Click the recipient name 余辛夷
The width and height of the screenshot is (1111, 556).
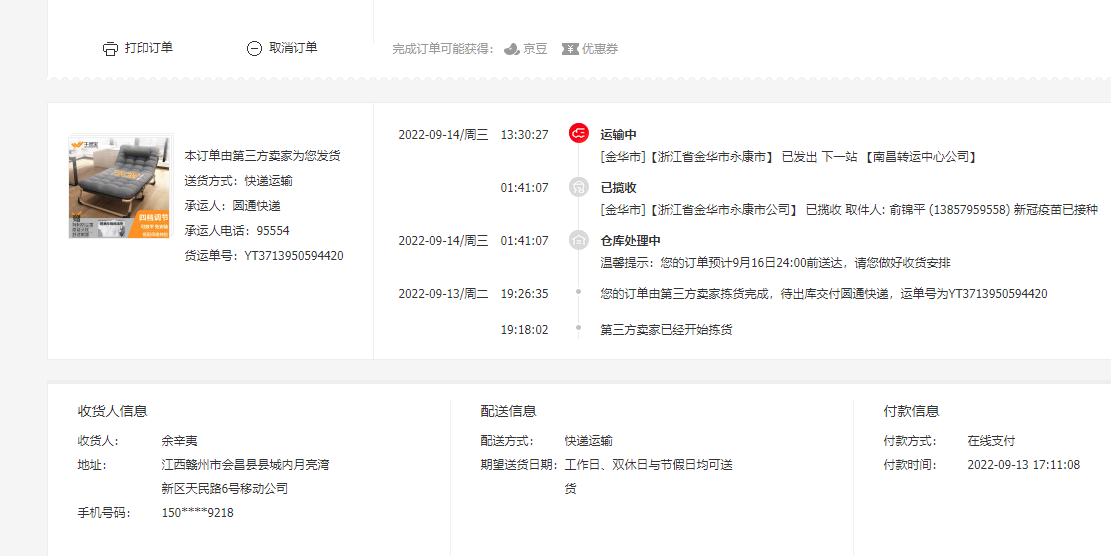point(179,441)
